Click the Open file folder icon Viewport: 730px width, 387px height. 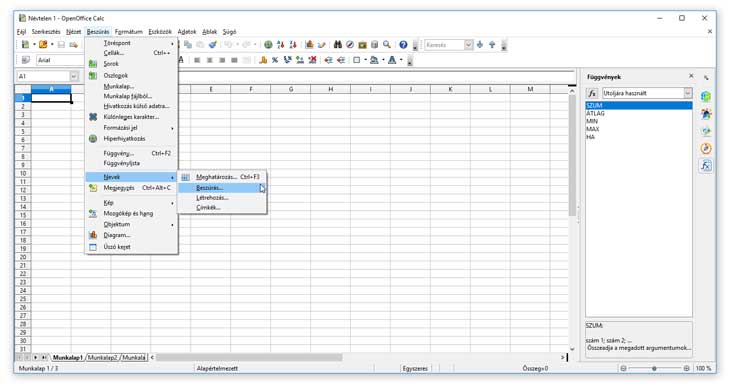[x=43, y=45]
